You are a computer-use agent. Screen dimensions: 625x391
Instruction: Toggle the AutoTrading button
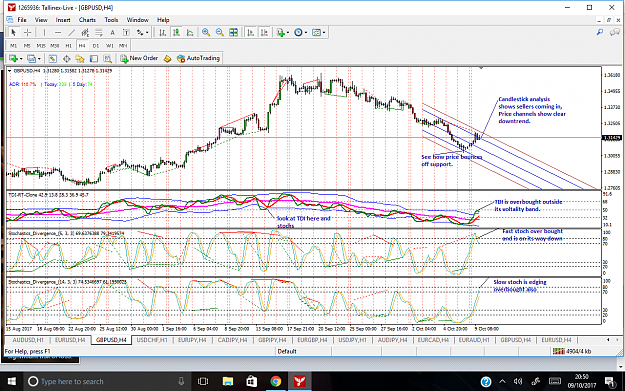(198, 59)
